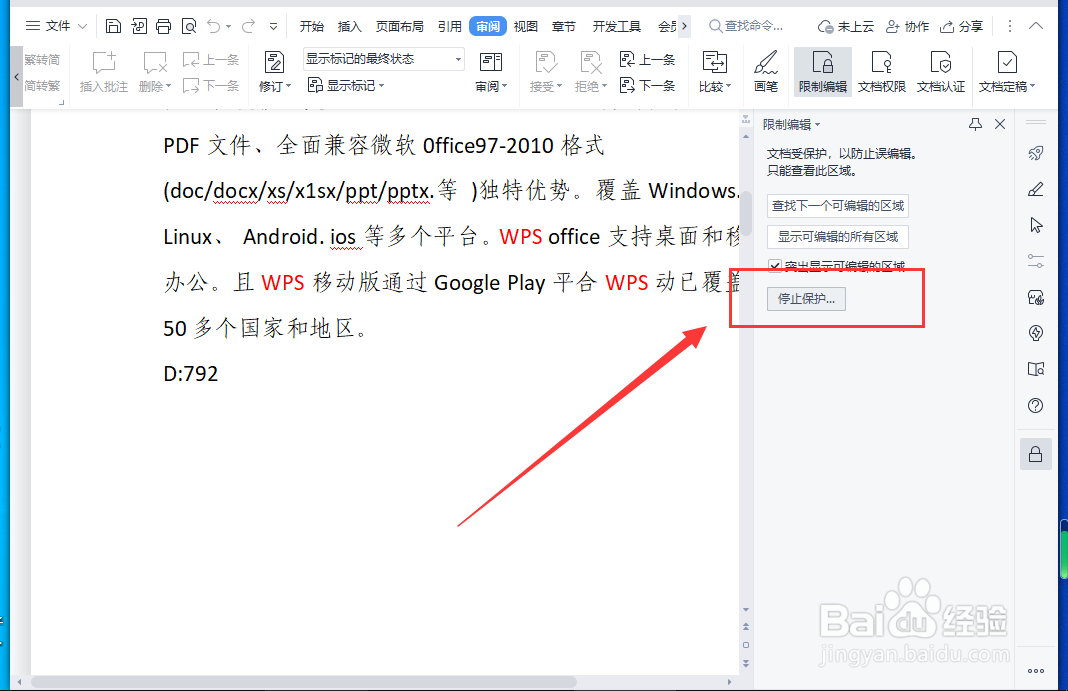Go to 上一条 revision
Viewport: 1068px width, 691px height.
click(x=647, y=60)
